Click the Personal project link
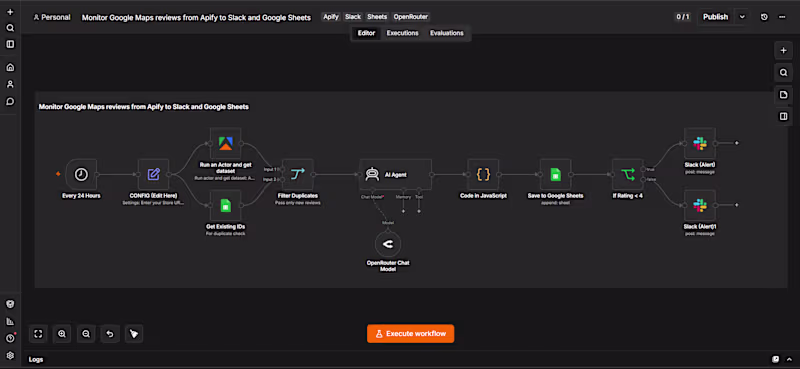Screen dimensions: 800x369 [52, 17]
